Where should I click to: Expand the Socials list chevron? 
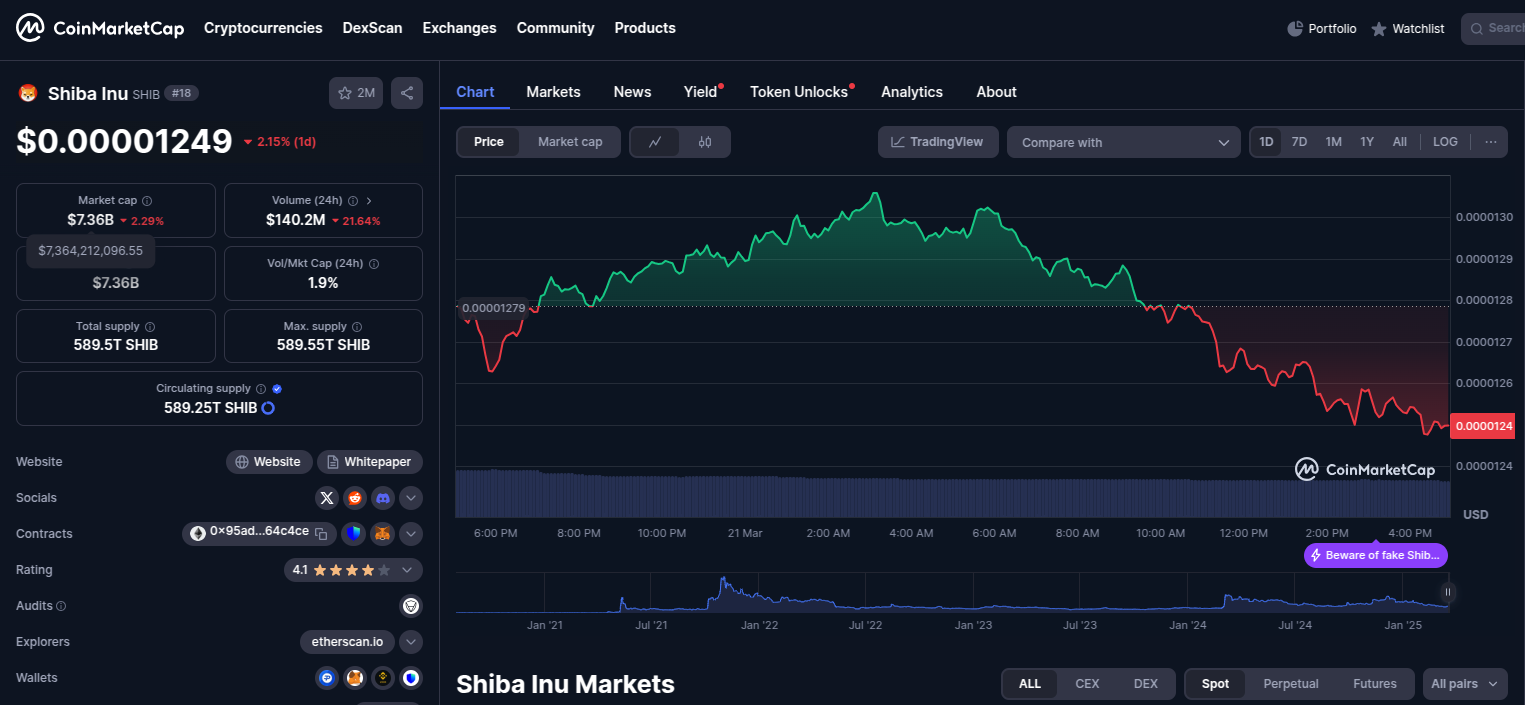[x=411, y=498]
